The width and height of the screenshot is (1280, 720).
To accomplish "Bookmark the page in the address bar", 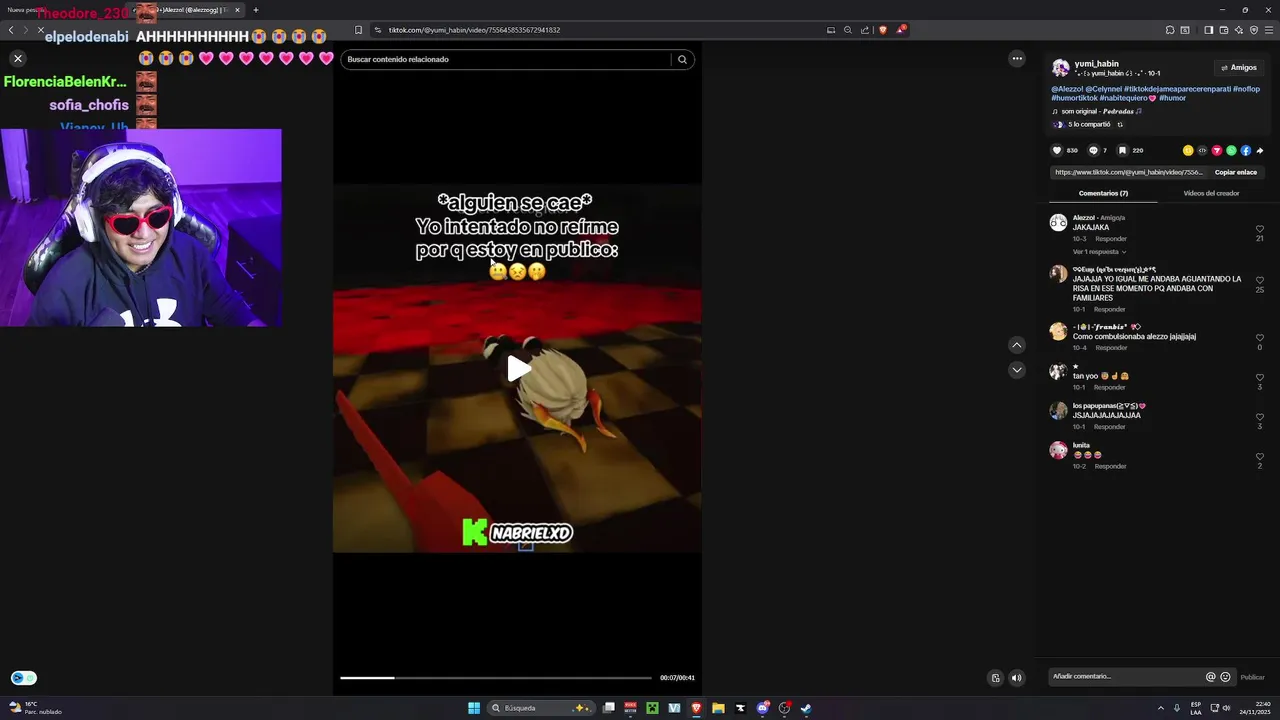I will [358, 30].
